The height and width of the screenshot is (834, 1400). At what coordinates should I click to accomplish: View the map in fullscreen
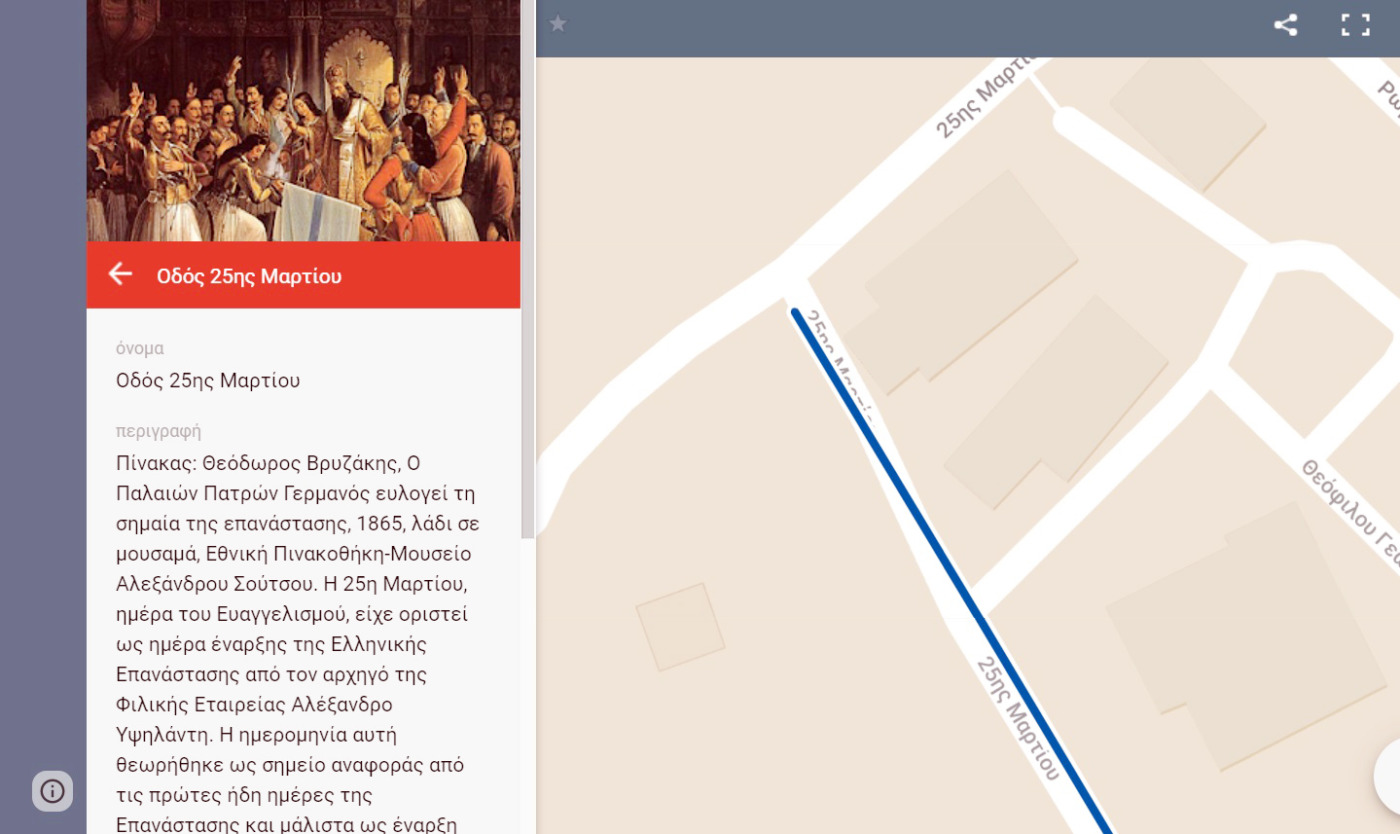(1355, 25)
